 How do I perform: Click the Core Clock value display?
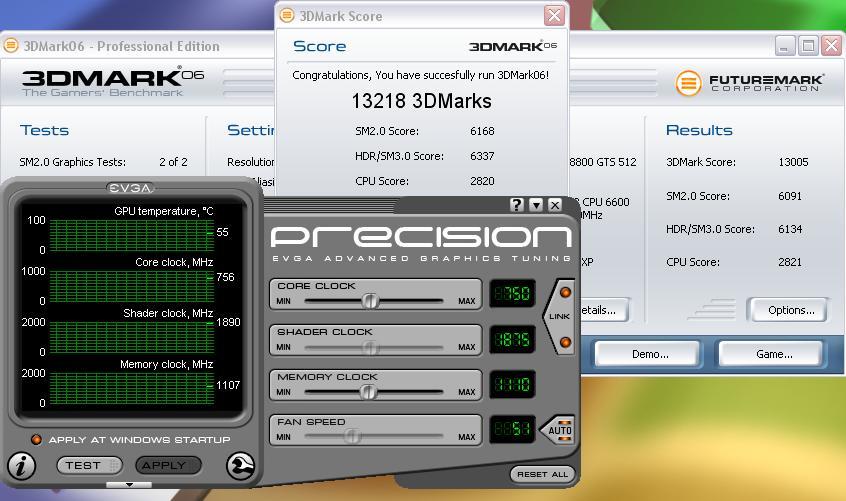click(x=512, y=293)
